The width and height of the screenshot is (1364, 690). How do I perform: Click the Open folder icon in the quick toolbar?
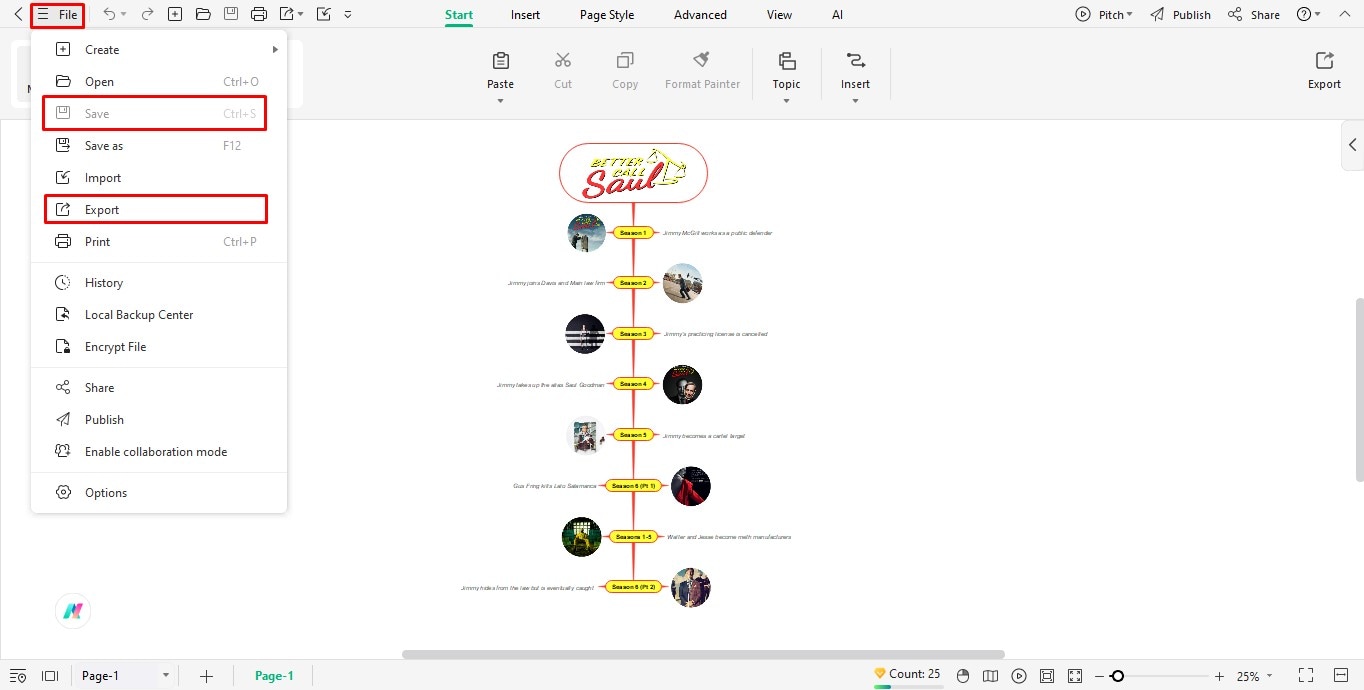203,14
